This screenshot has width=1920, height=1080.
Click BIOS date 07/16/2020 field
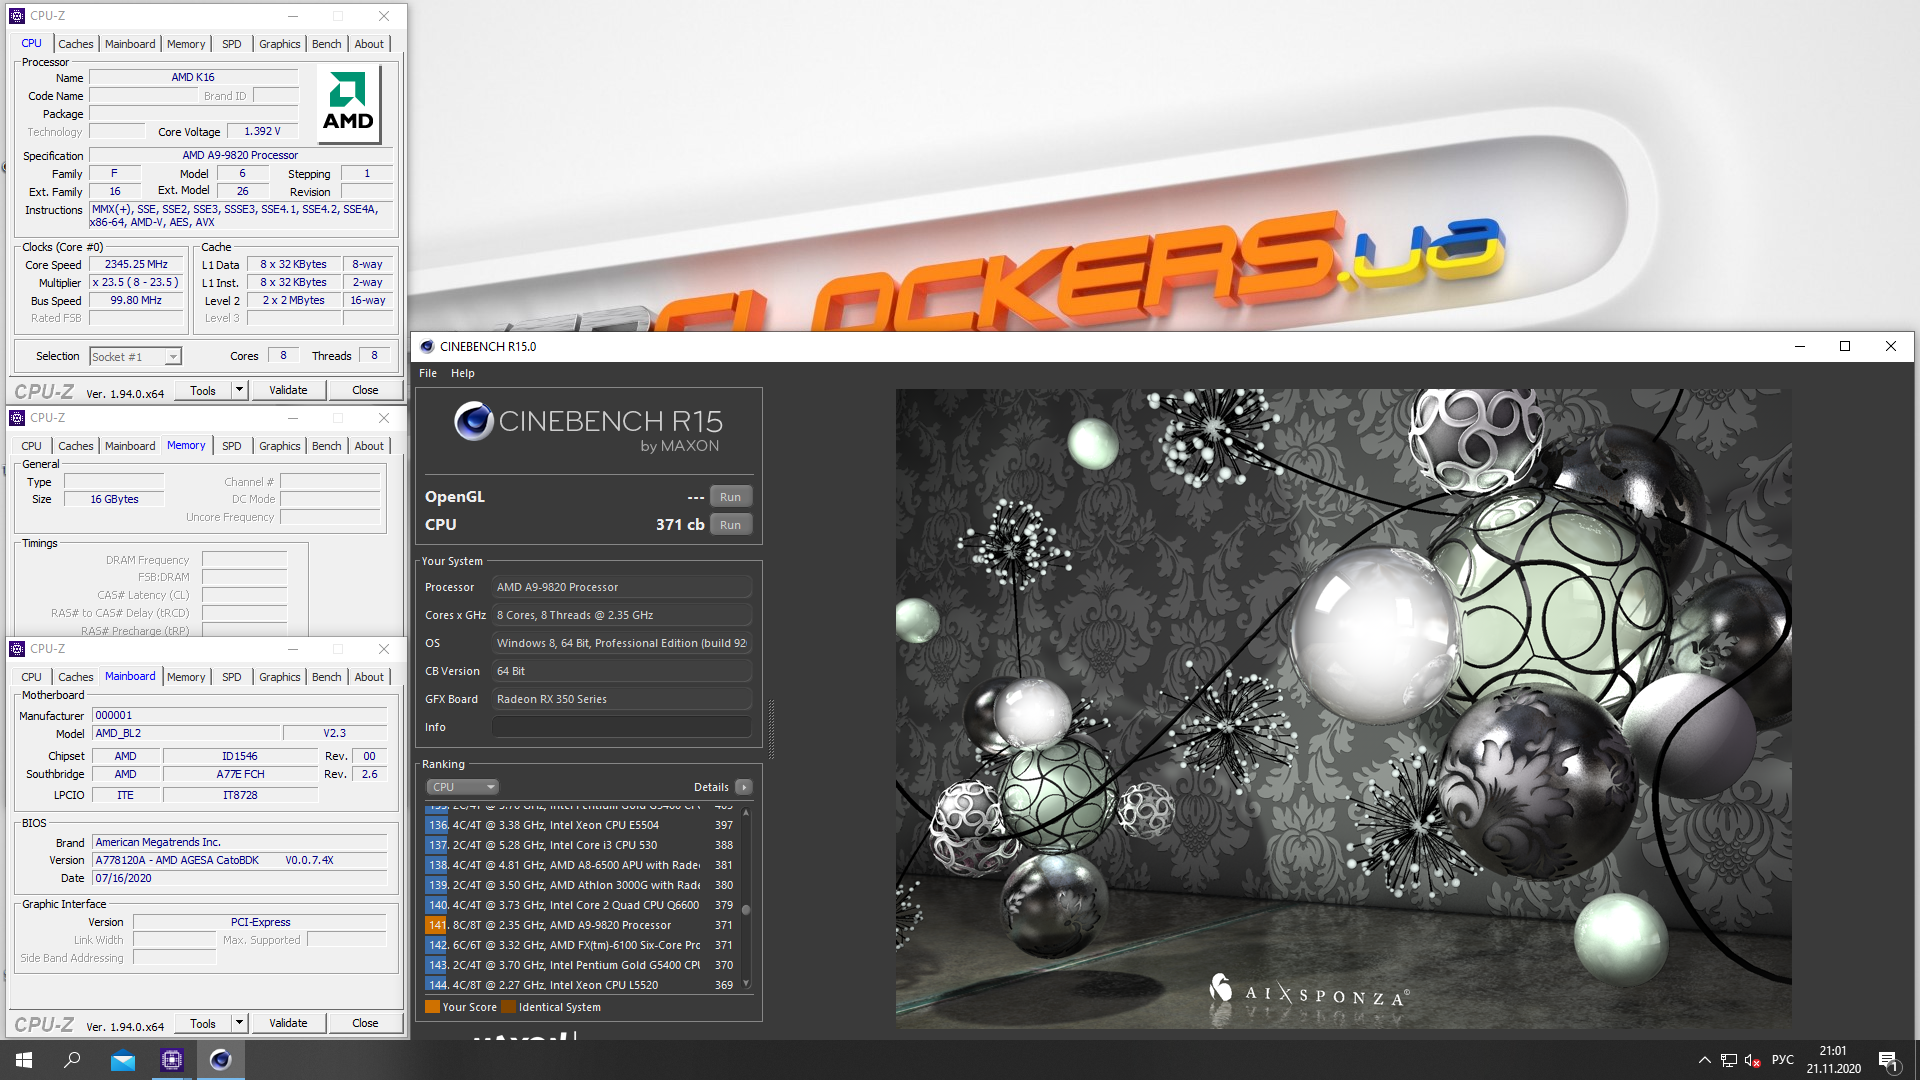pyautogui.click(x=239, y=878)
